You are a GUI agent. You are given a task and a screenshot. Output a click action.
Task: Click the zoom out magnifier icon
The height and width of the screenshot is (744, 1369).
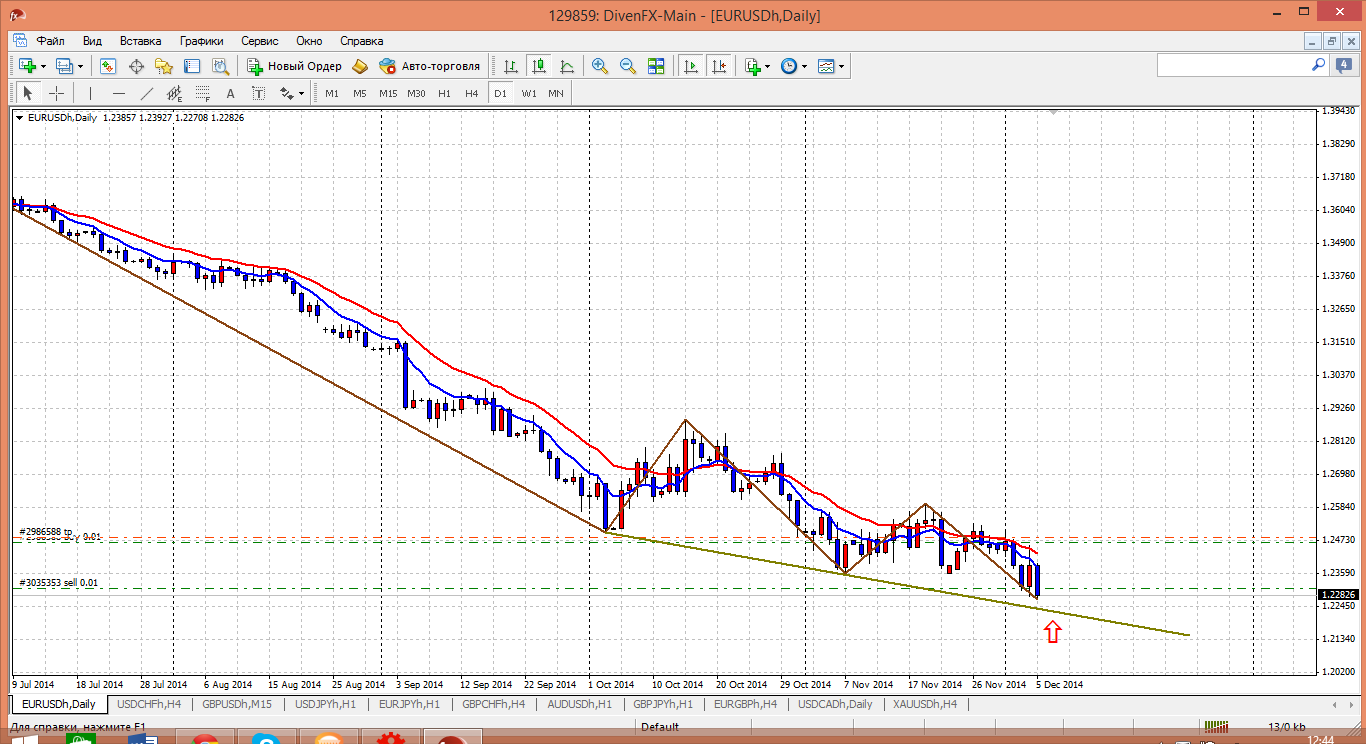coord(628,66)
